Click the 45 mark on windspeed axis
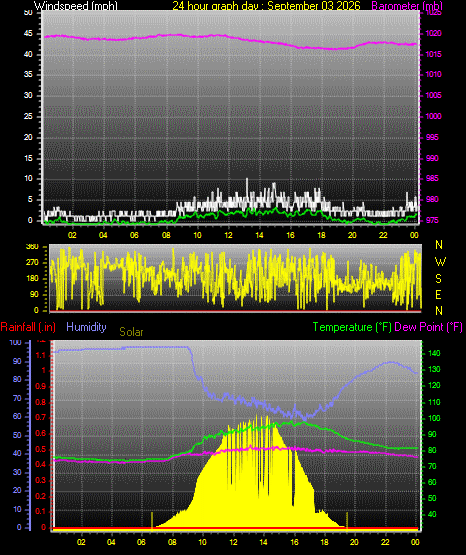Screen dimensions: 466x555 click(x=28, y=34)
